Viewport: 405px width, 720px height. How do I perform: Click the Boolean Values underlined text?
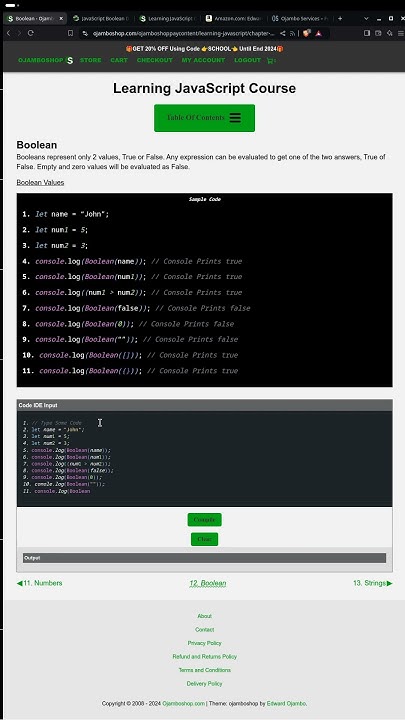tap(40, 183)
